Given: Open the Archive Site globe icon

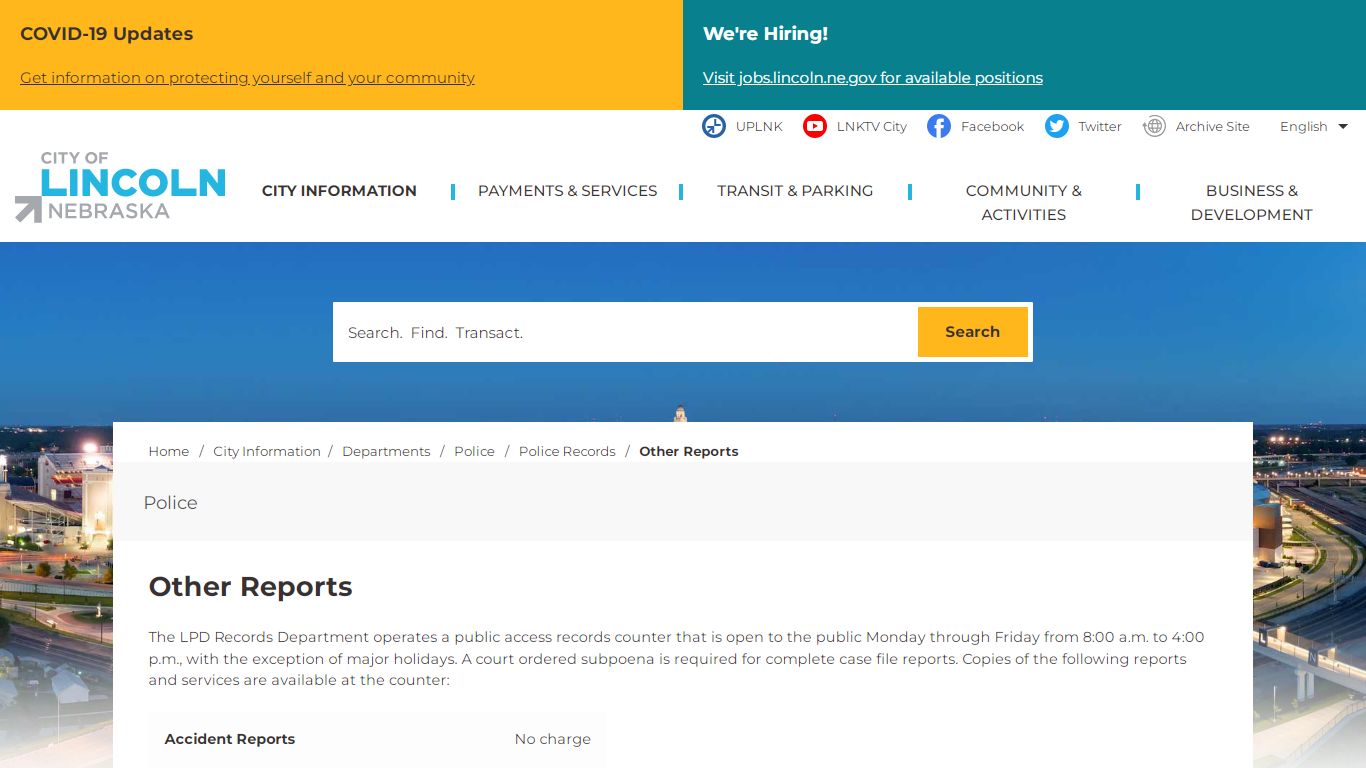Looking at the screenshot, I should pyautogui.click(x=1154, y=126).
